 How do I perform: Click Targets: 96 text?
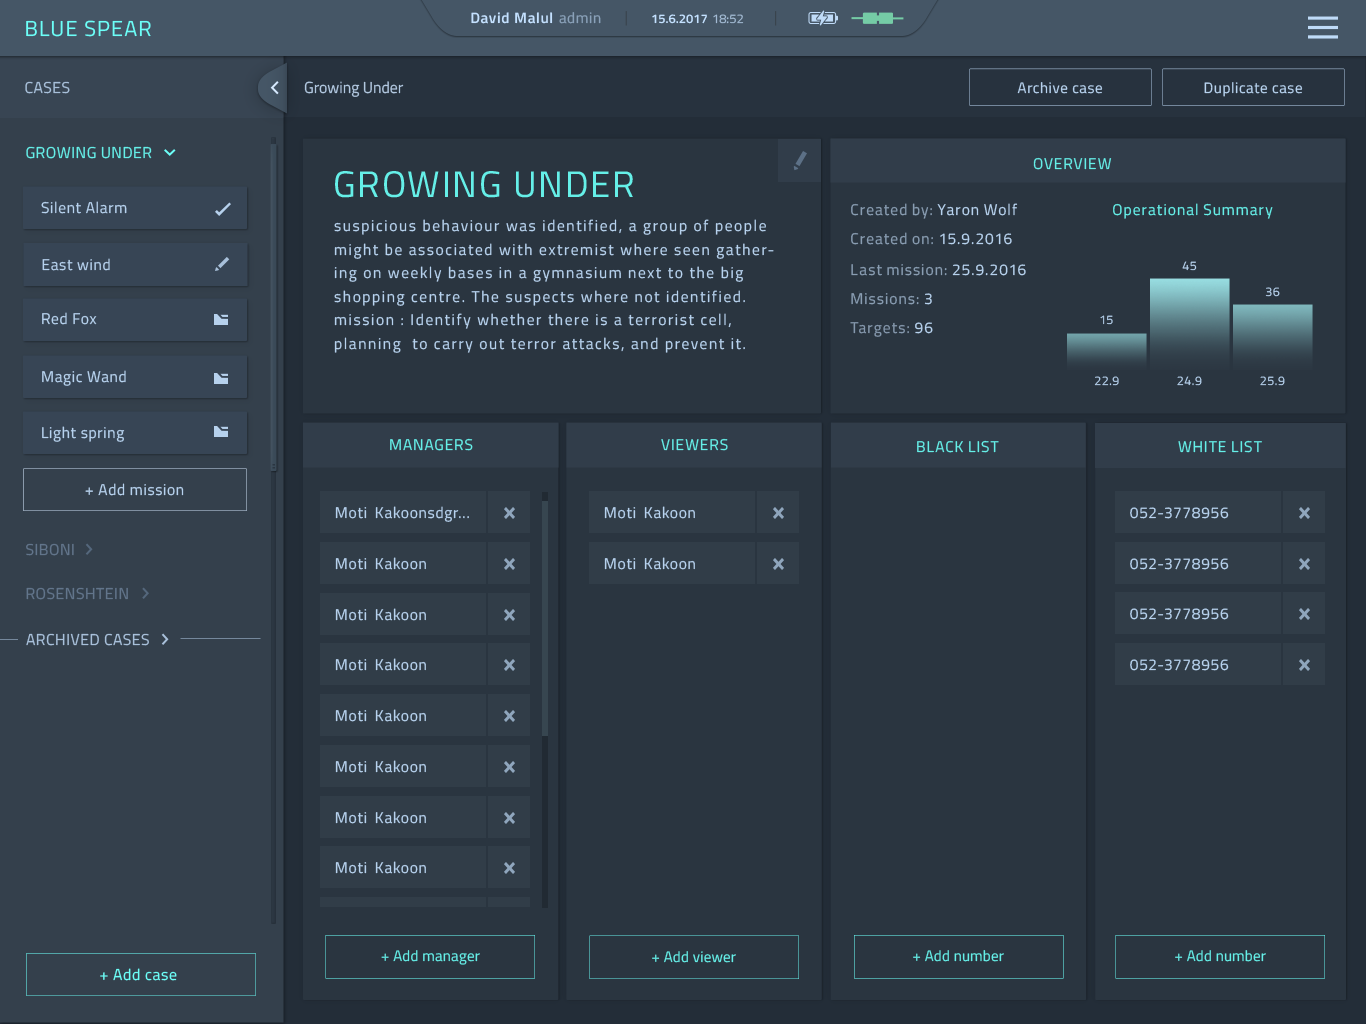(x=891, y=328)
